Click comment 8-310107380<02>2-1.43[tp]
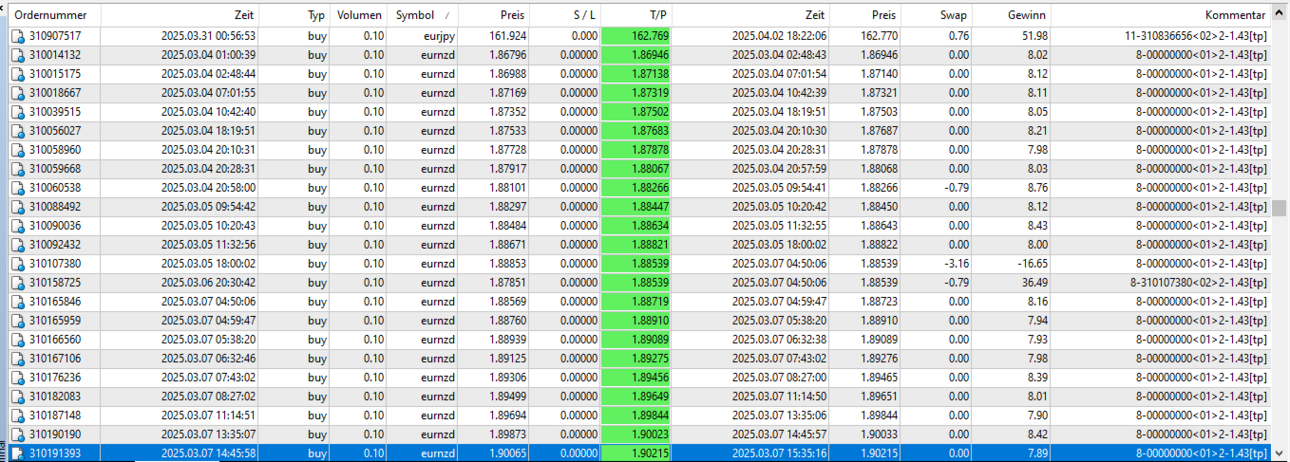 1199,283
